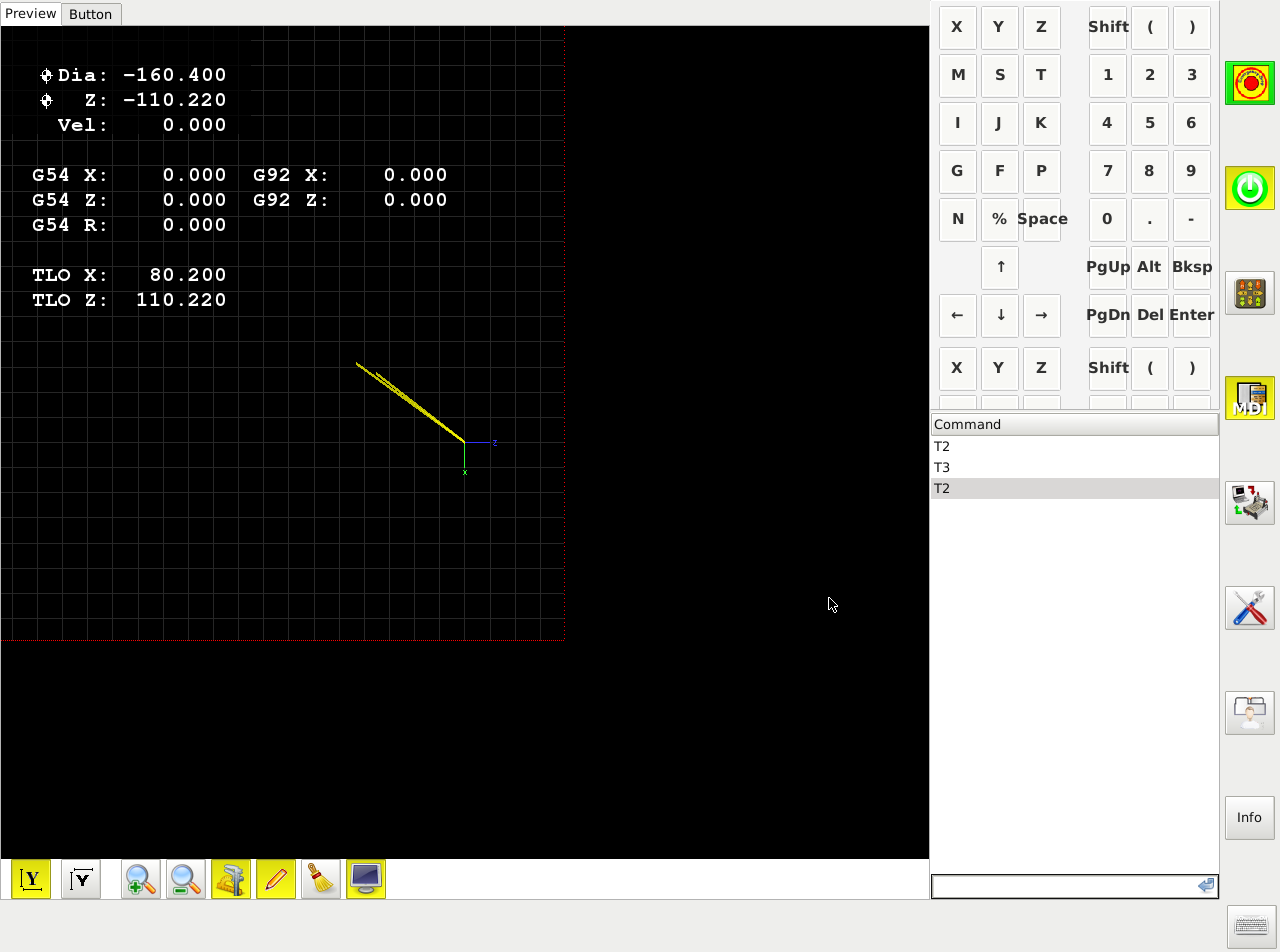Screen dimensions: 1280x952
Task: Select the highlighted T2 history entry
Action: pyautogui.click(x=1075, y=488)
